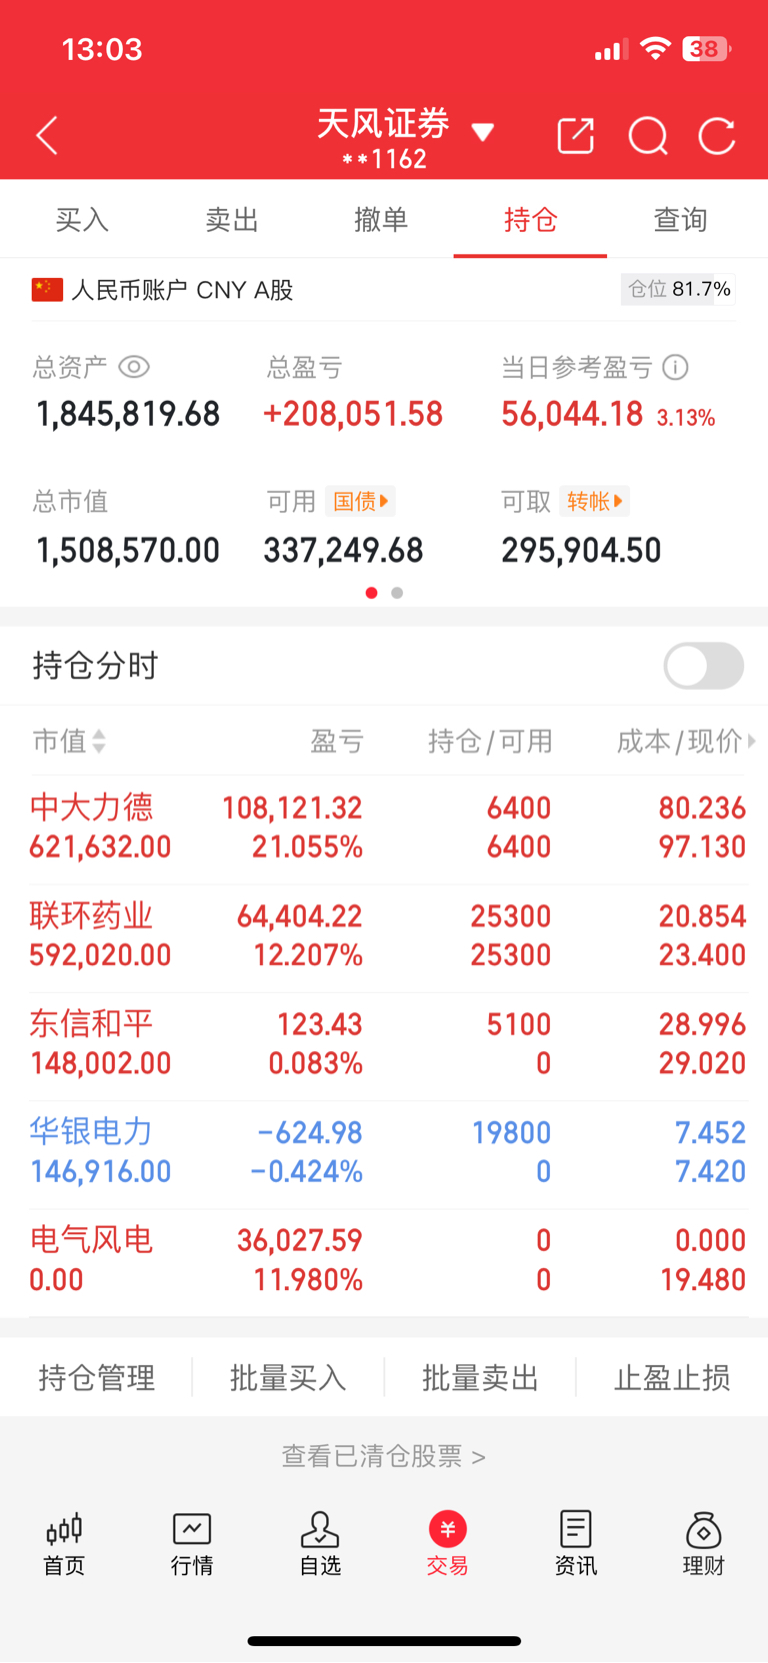Open the share/export icon in header
Screen dimensions: 768x1663
coord(576,135)
